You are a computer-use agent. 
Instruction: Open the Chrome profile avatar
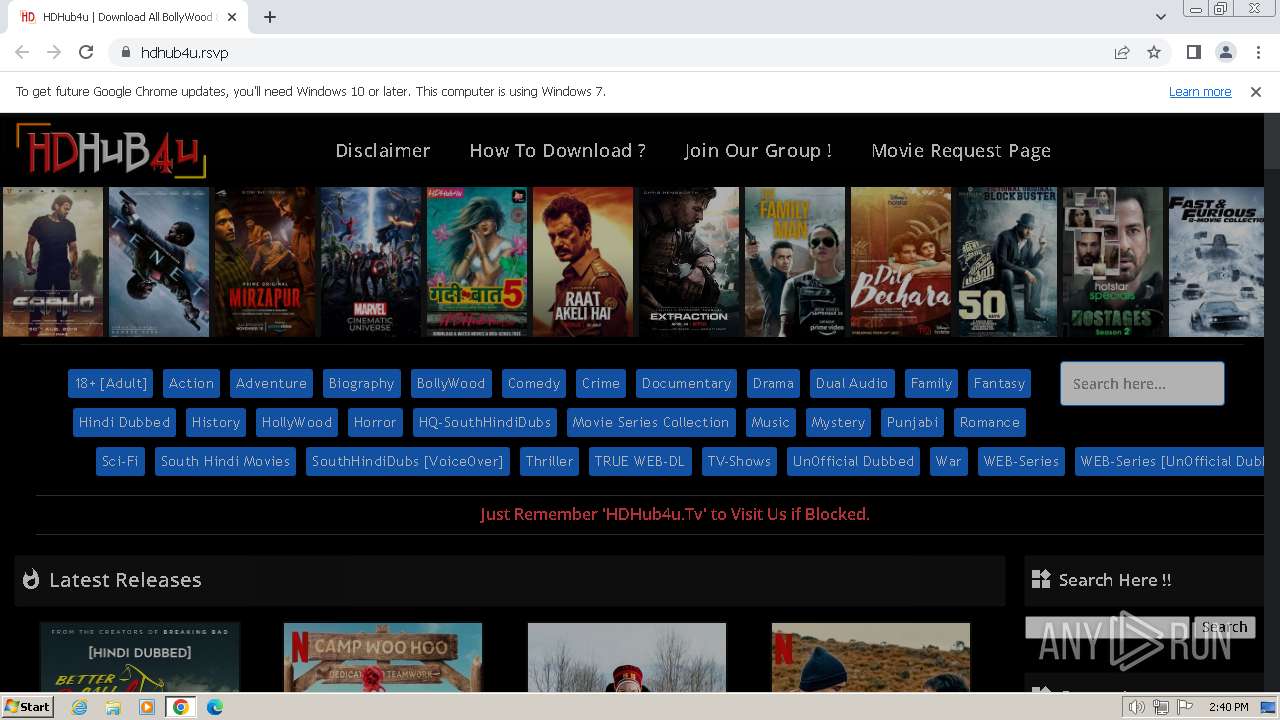(x=1225, y=52)
